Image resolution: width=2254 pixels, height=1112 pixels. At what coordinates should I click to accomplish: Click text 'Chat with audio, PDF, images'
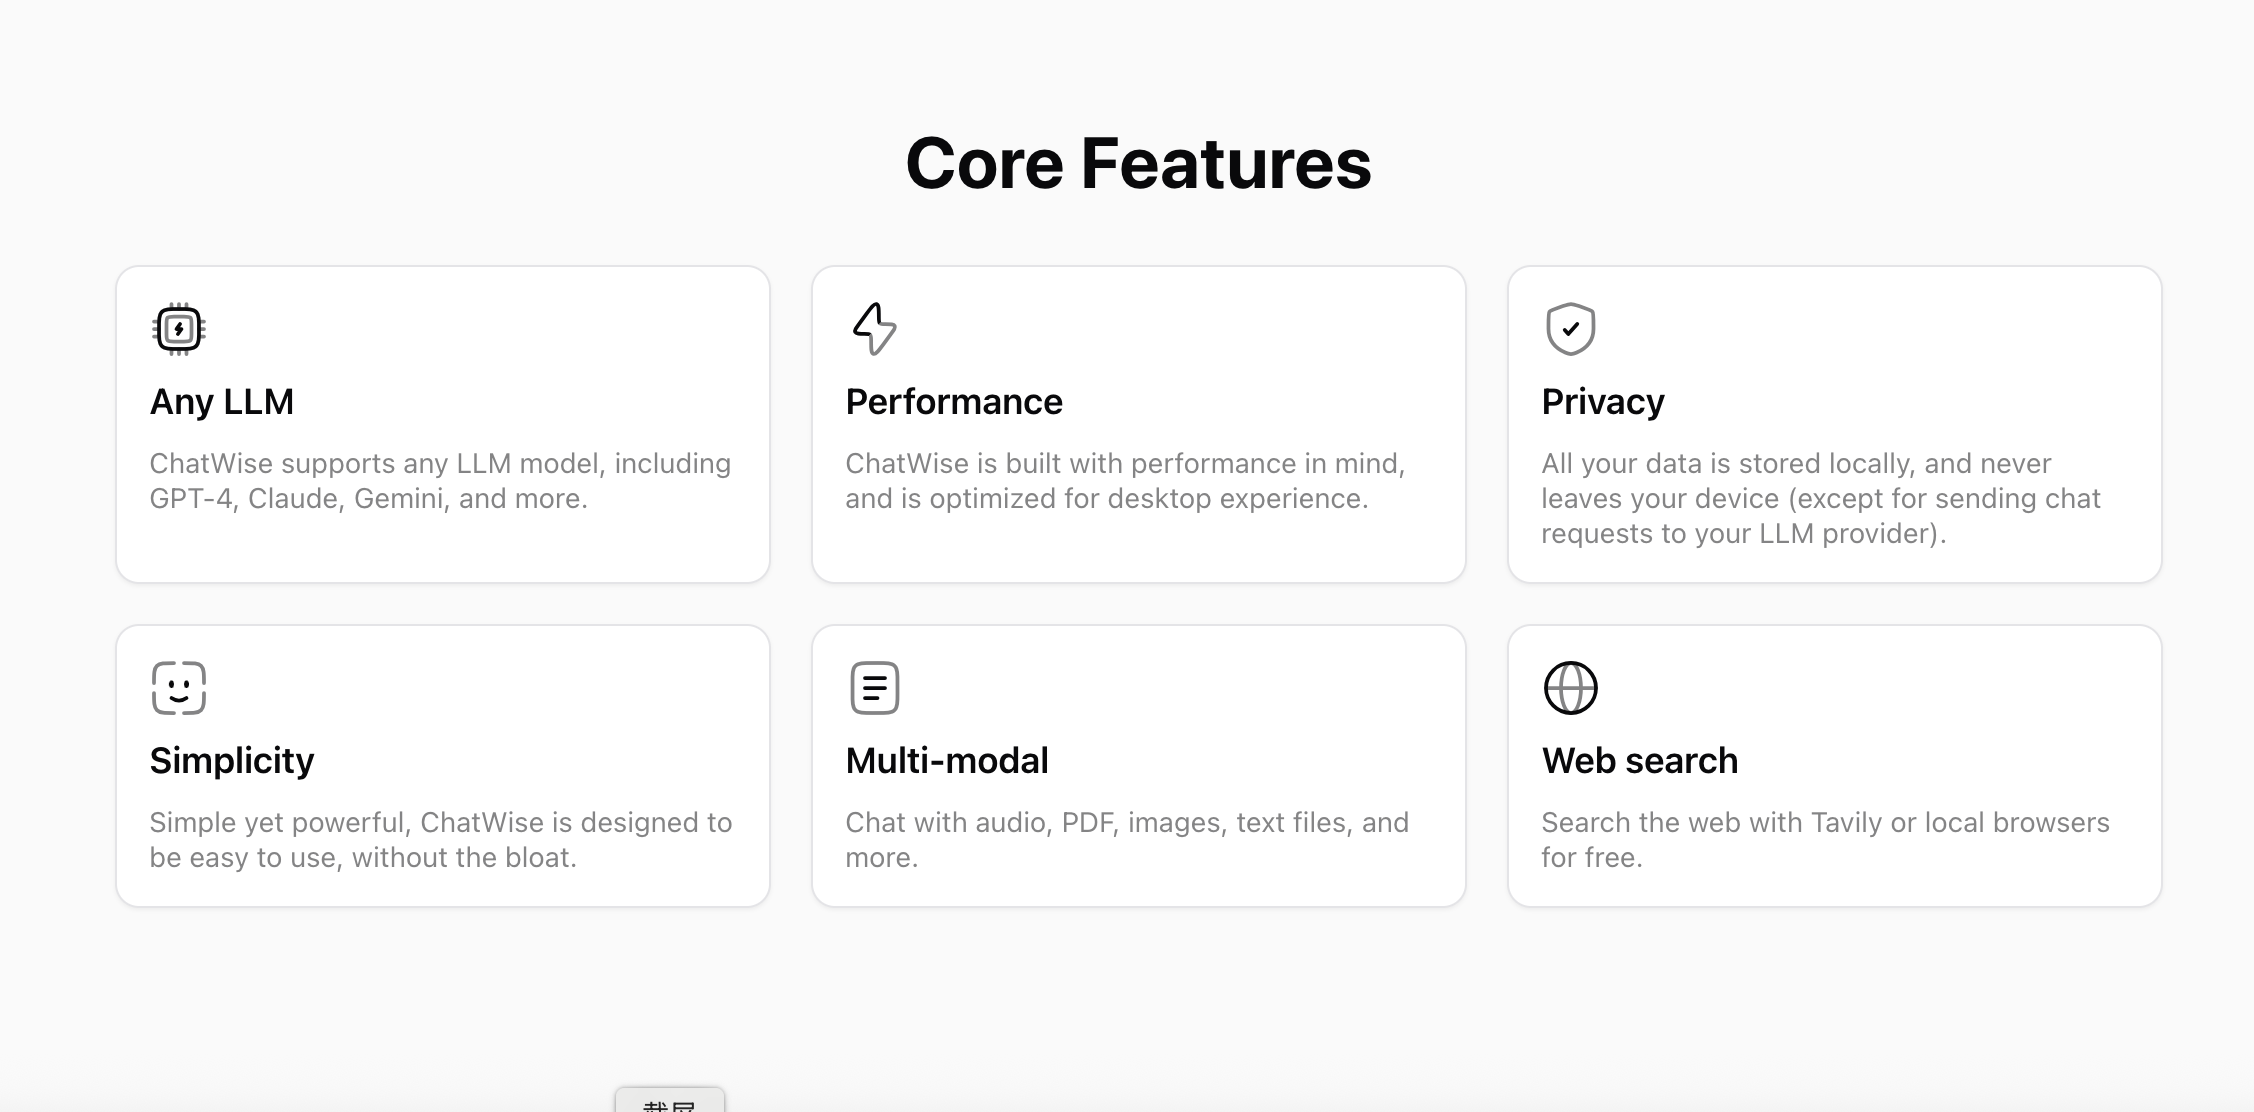pos(1034,823)
